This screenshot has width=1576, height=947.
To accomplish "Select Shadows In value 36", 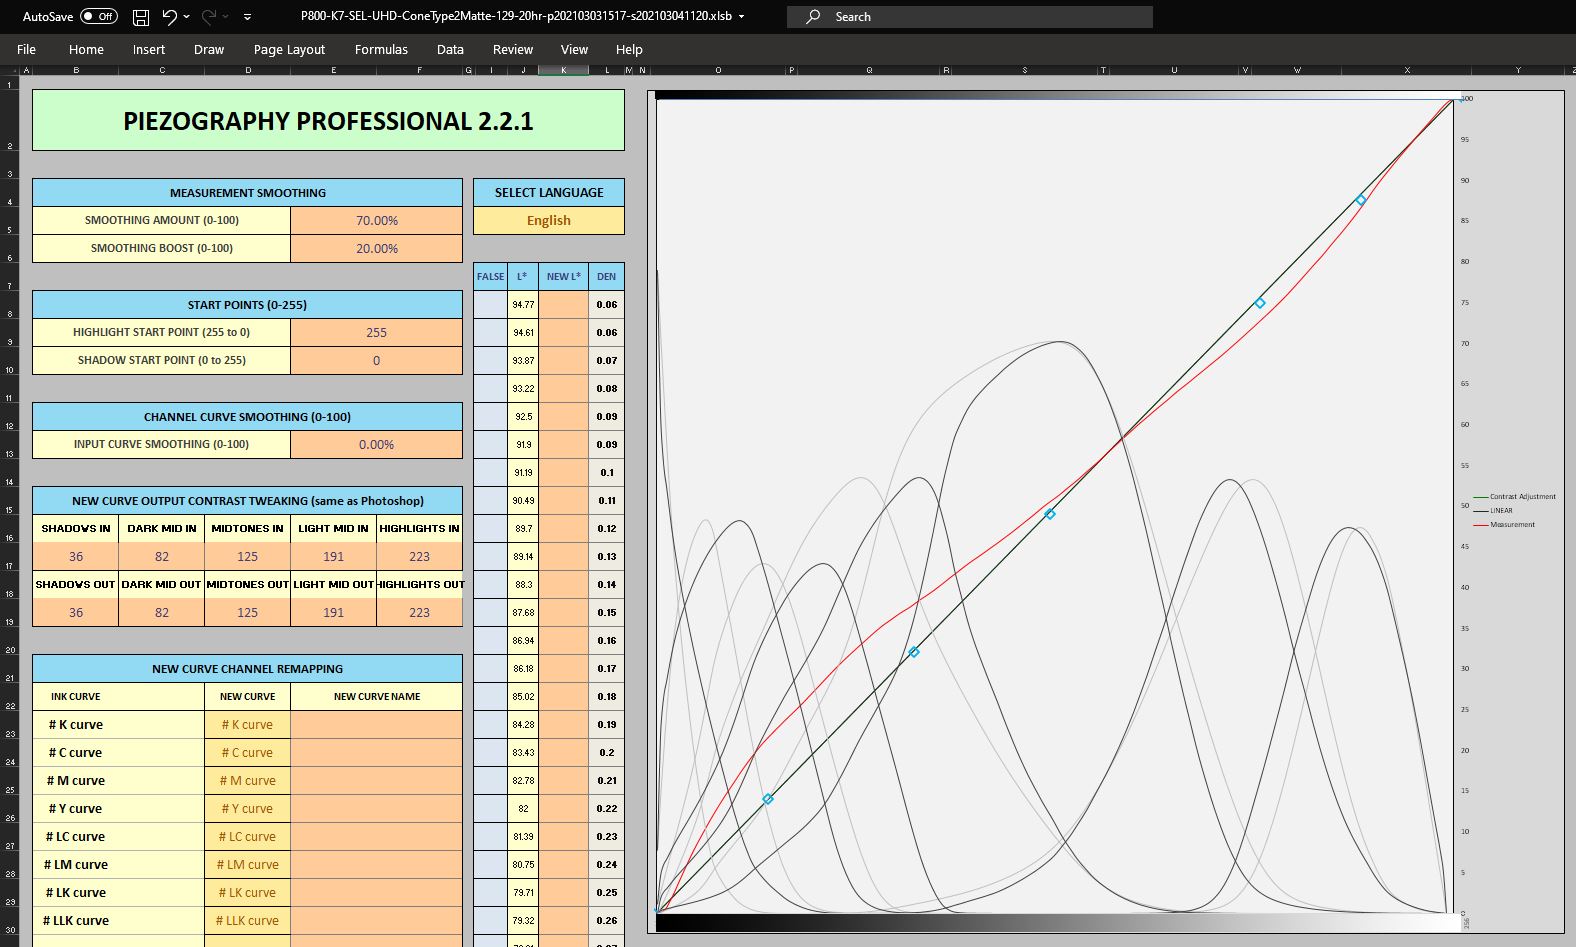I will (76, 557).
